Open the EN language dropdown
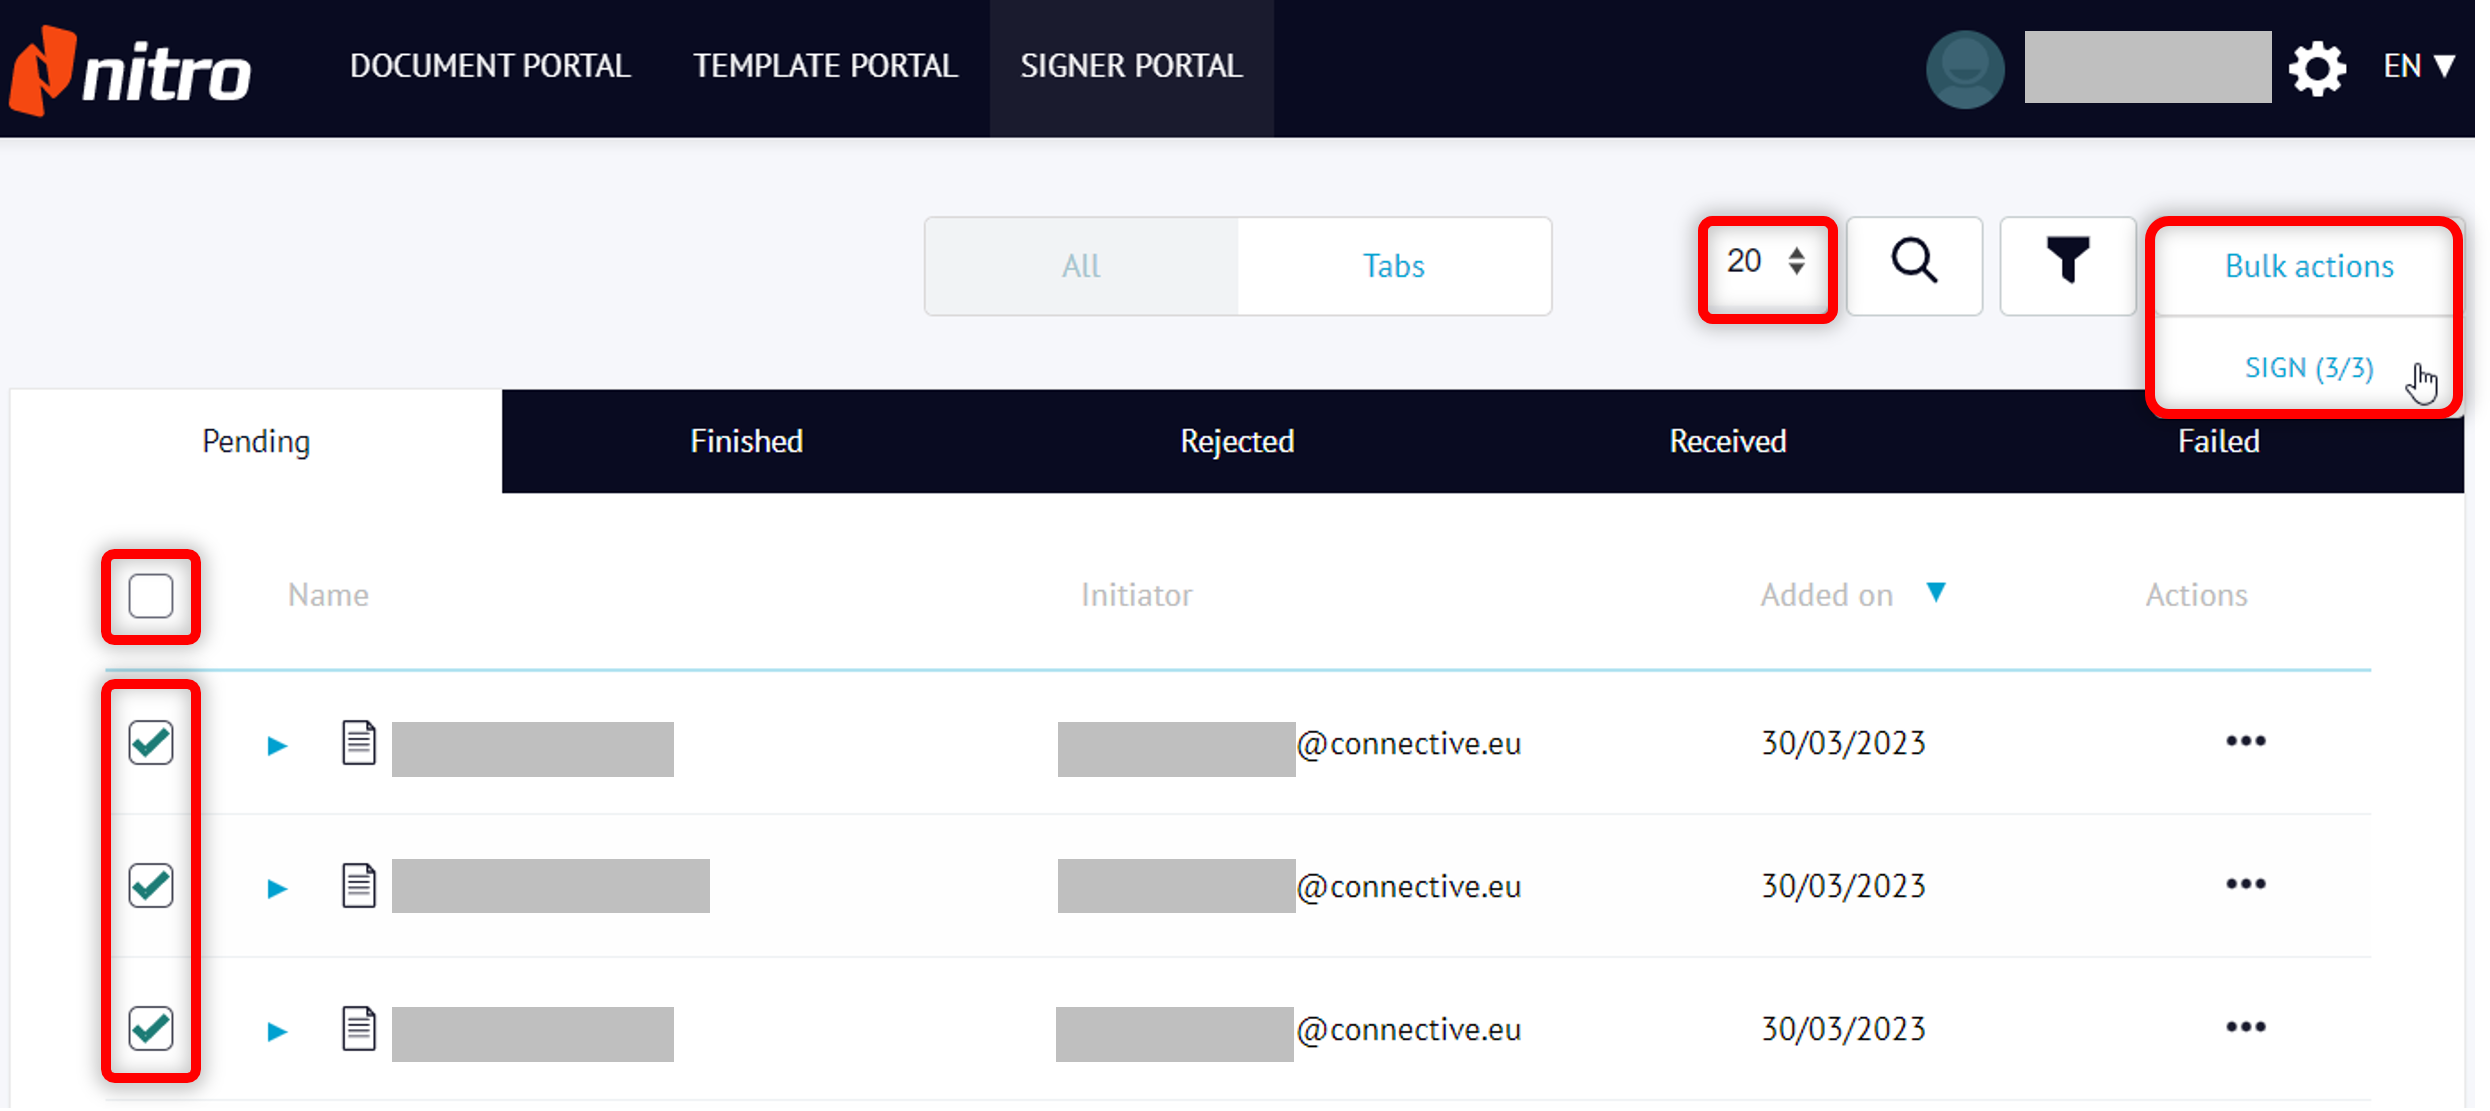2490x1111 pixels. (2418, 67)
